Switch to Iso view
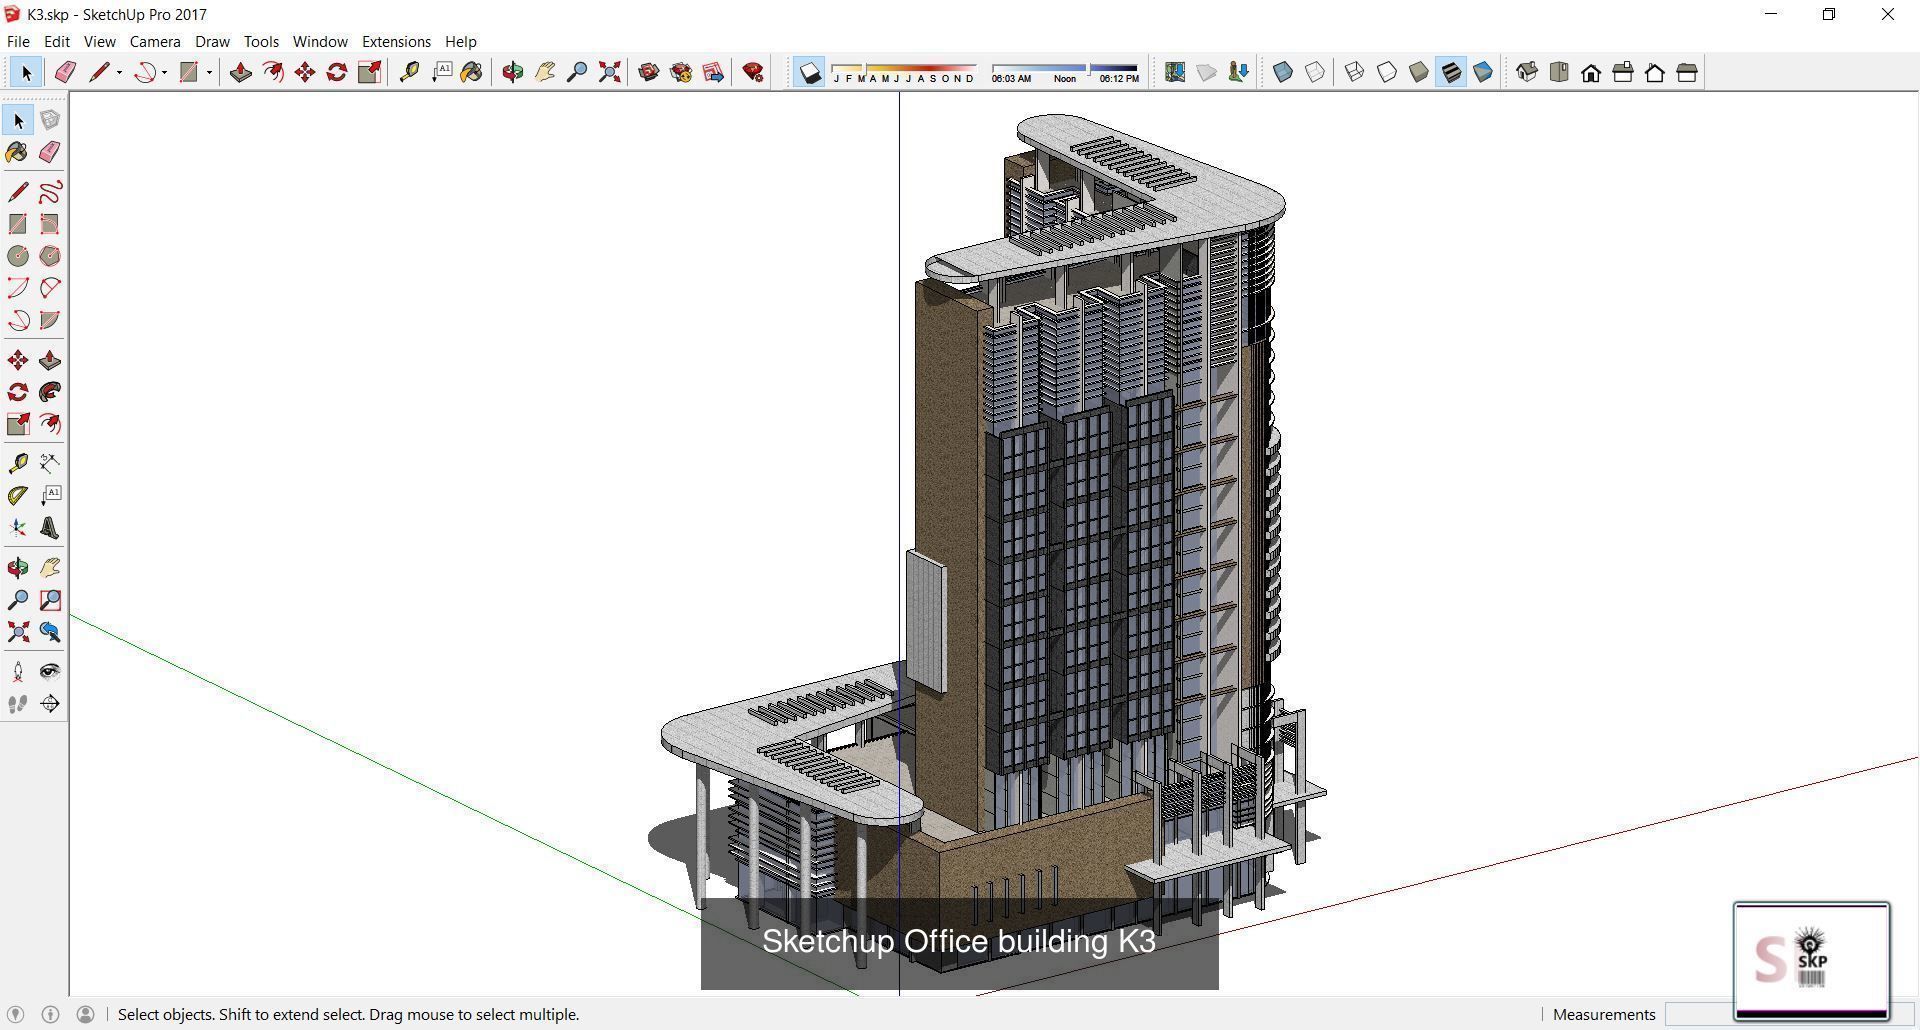Viewport: 1920px width, 1030px height. tap(1527, 72)
